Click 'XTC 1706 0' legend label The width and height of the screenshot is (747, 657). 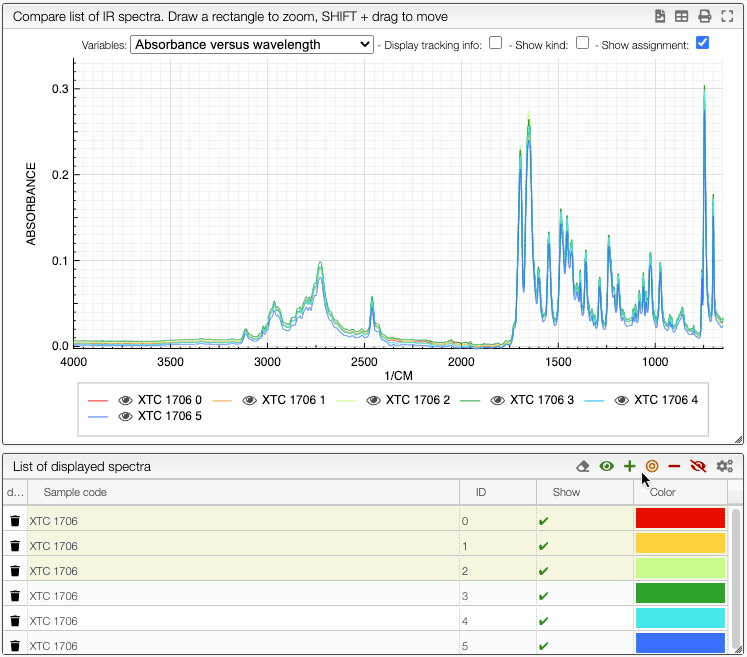[170, 400]
